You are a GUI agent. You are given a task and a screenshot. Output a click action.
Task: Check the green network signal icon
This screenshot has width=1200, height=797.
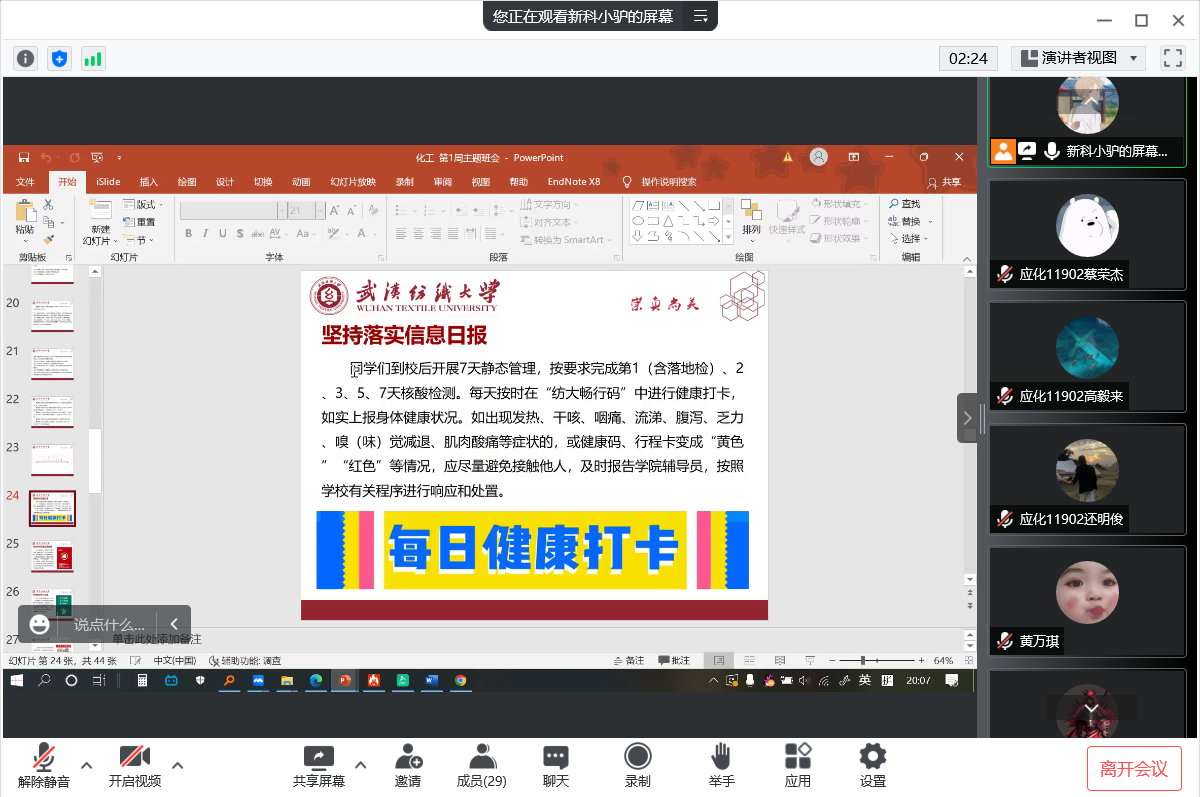pyautogui.click(x=93, y=58)
